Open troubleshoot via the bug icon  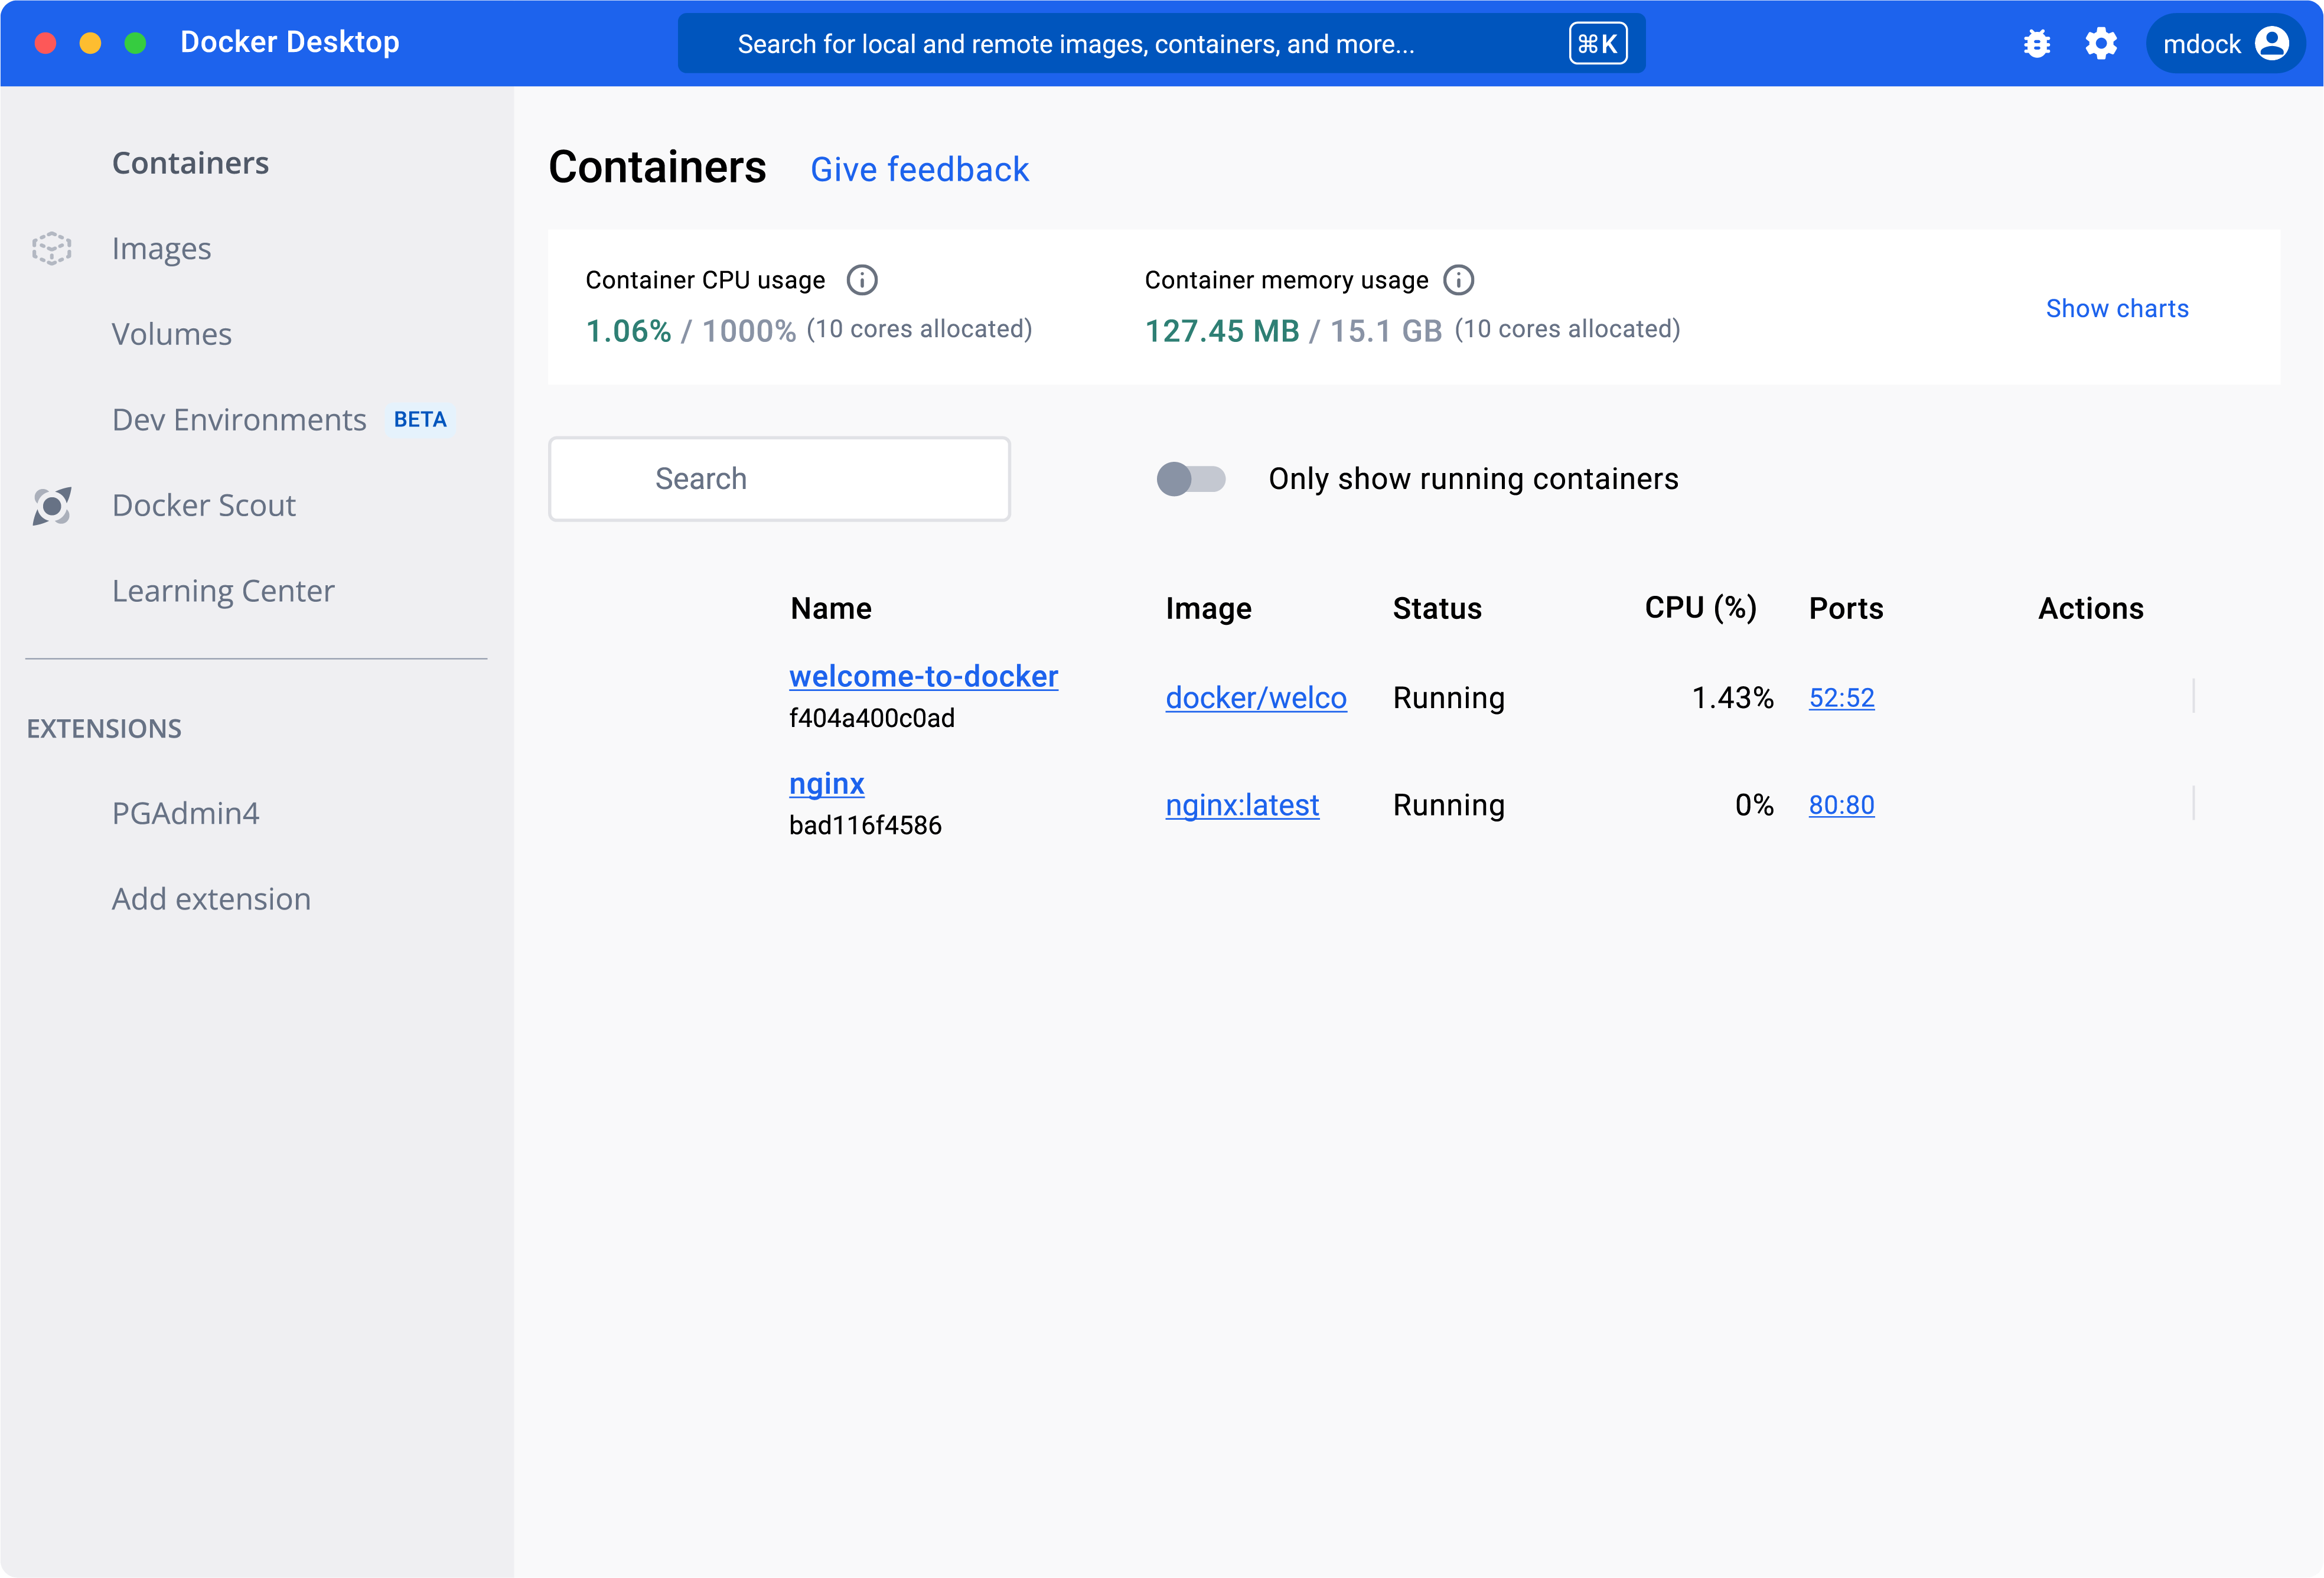(2036, 44)
